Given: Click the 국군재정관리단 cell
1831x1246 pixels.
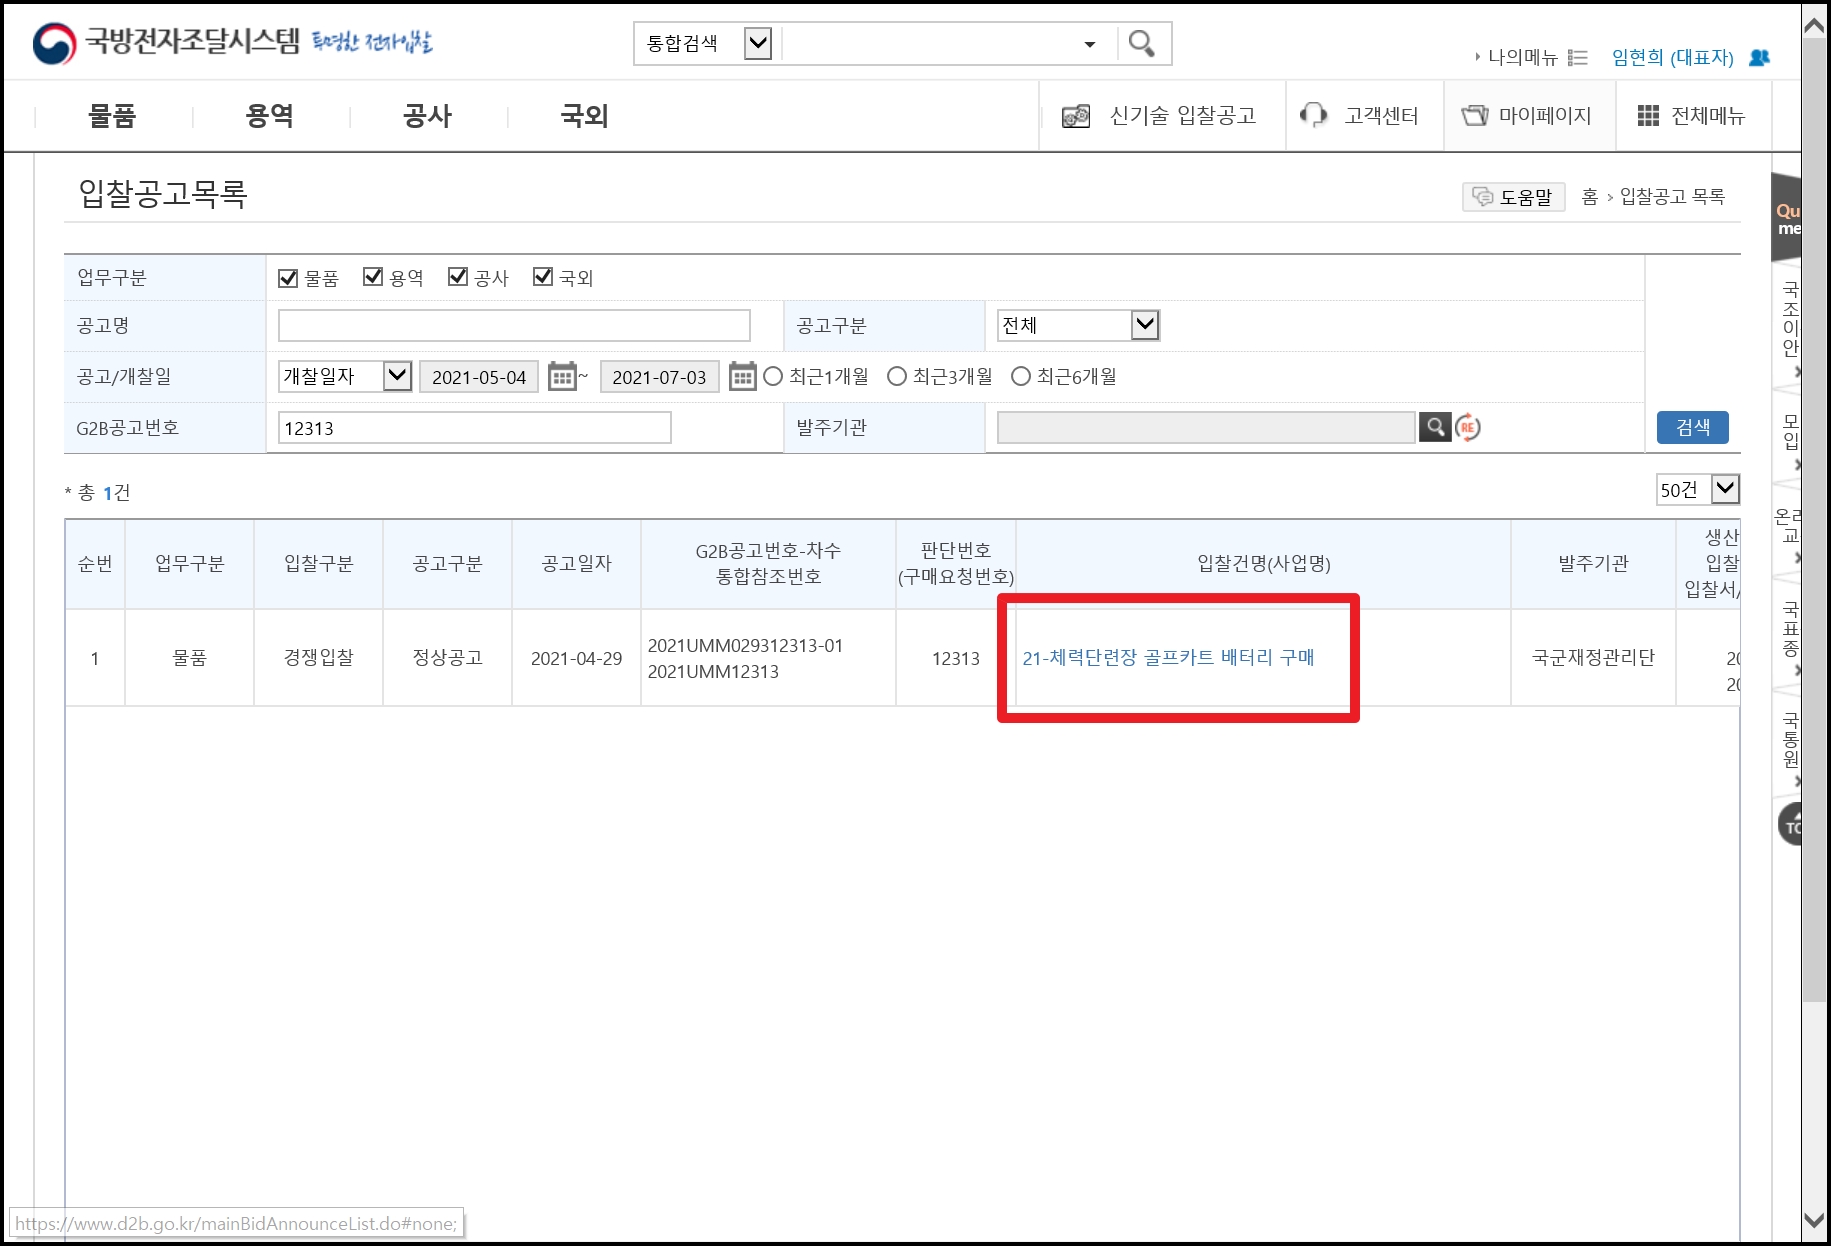Looking at the screenshot, I should click(1593, 657).
